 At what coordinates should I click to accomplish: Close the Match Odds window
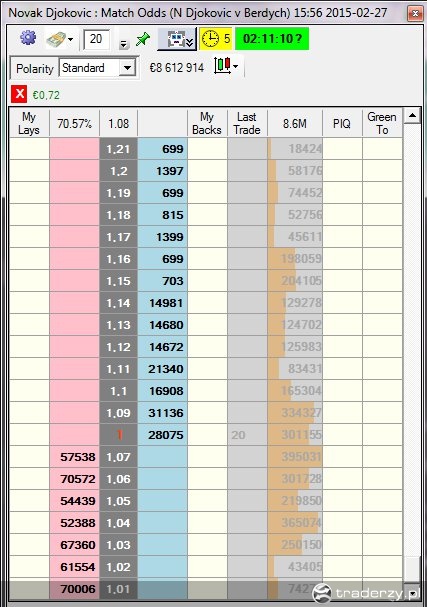click(x=415, y=14)
